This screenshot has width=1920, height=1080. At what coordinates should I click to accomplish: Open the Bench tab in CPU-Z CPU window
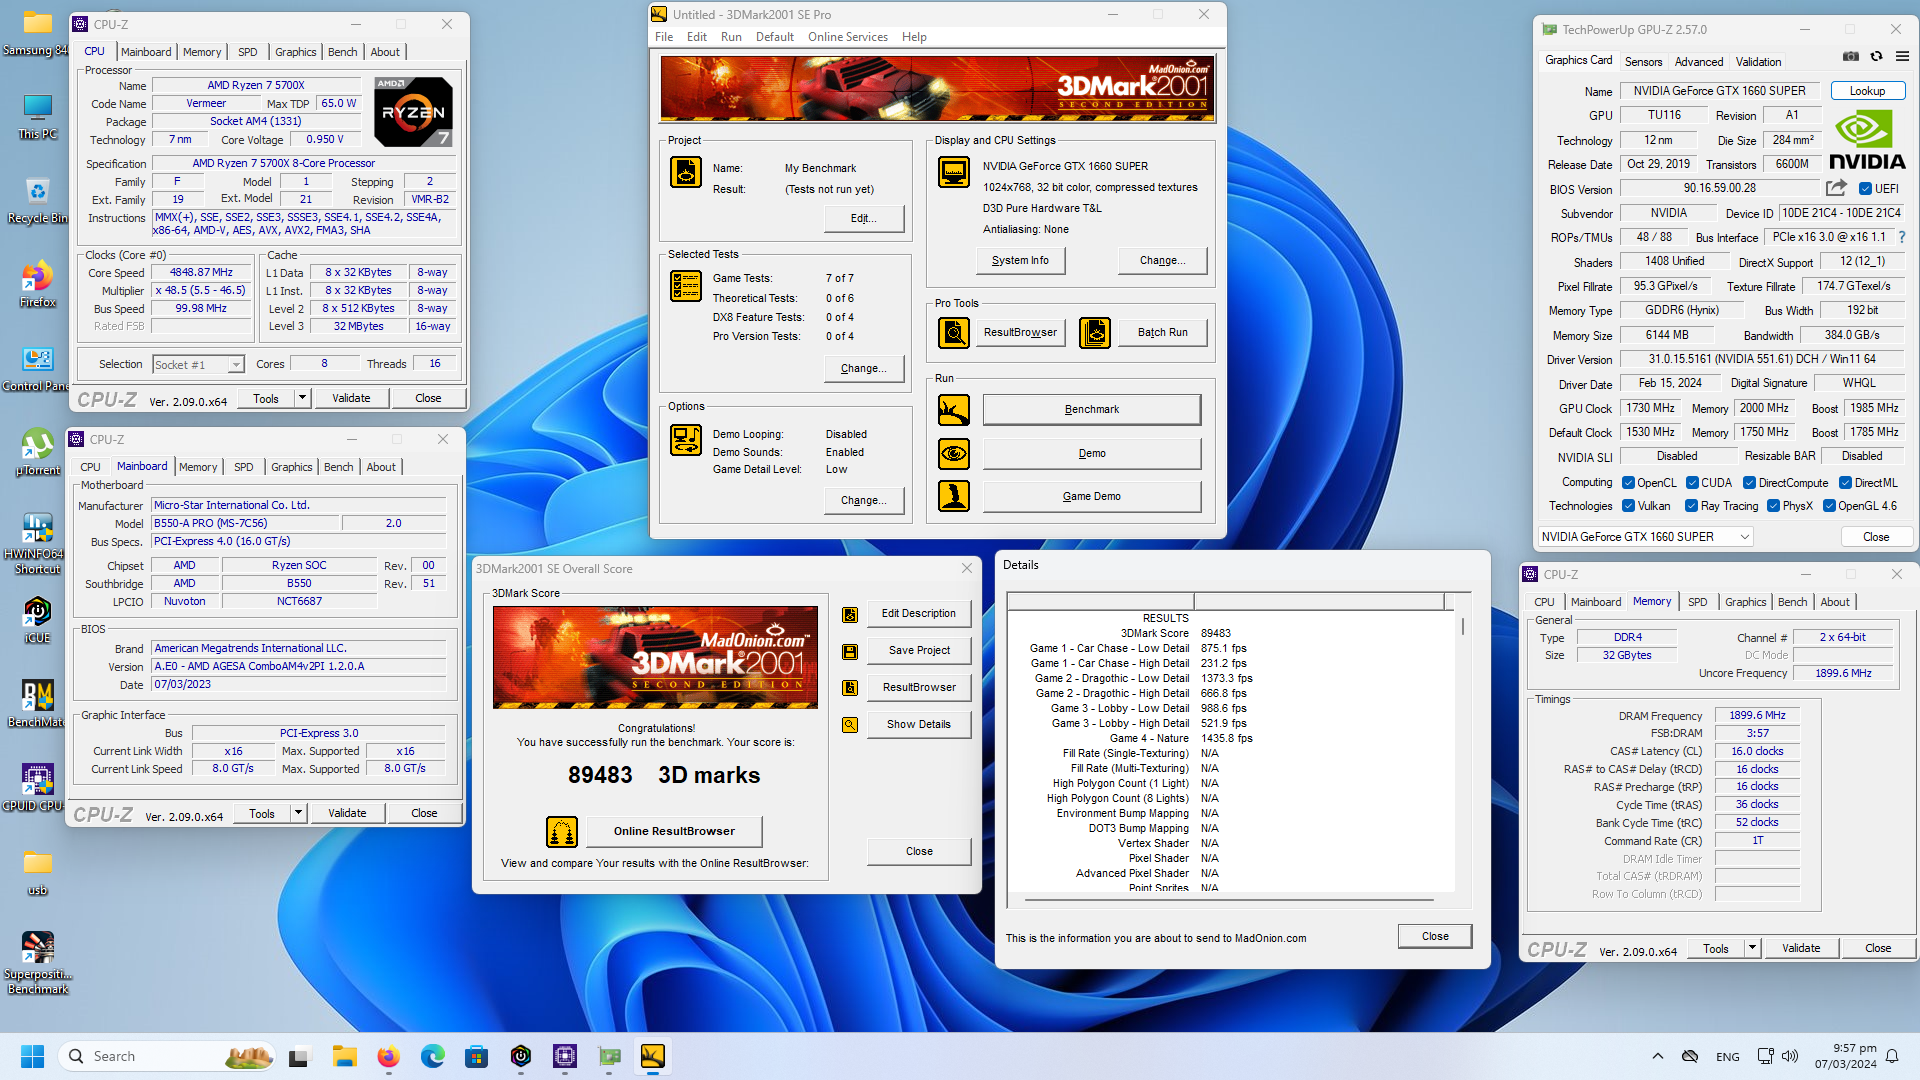pos(342,52)
